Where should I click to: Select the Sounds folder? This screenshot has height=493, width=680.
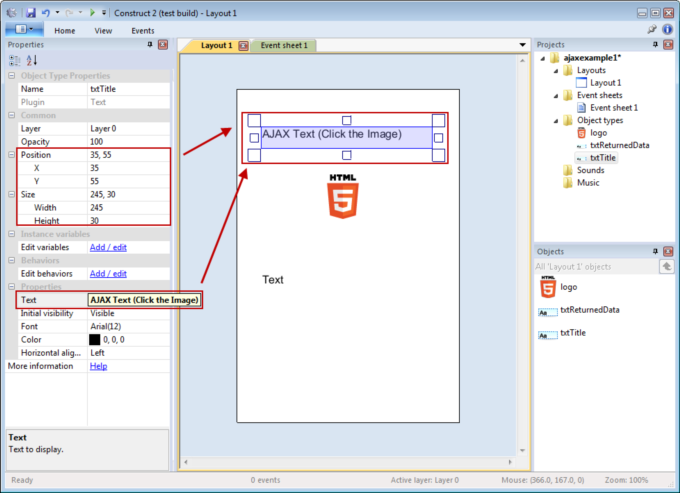[590, 170]
